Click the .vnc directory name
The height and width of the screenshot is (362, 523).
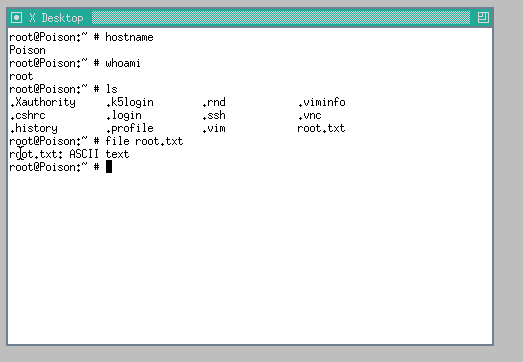(x=310, y=115)
